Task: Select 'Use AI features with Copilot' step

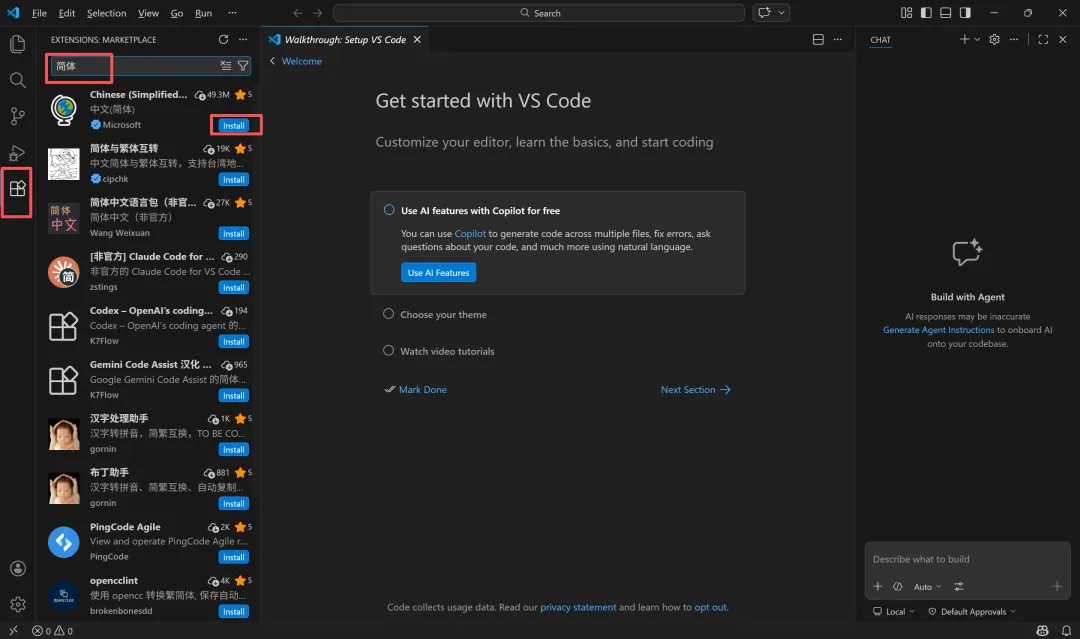Action: [480, 211]
